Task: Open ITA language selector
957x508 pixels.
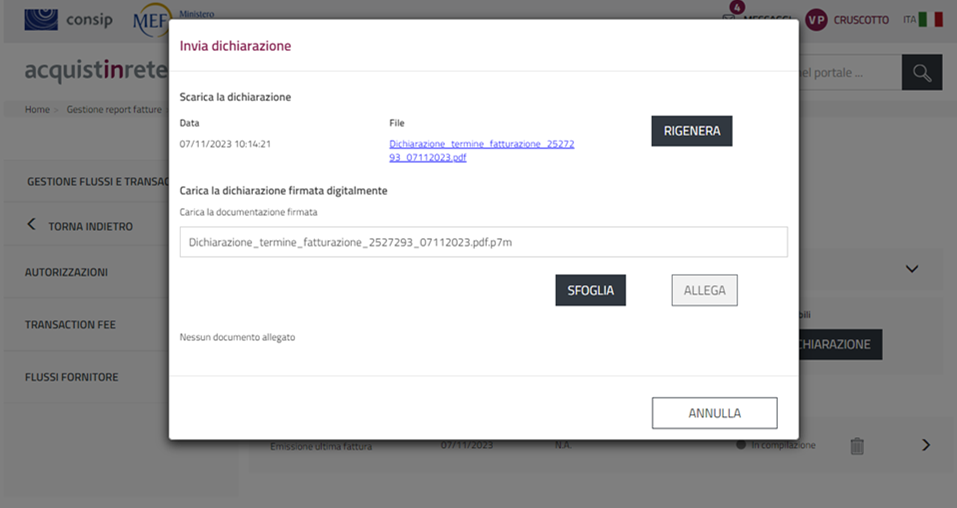Action: click(x=909, y=20)
